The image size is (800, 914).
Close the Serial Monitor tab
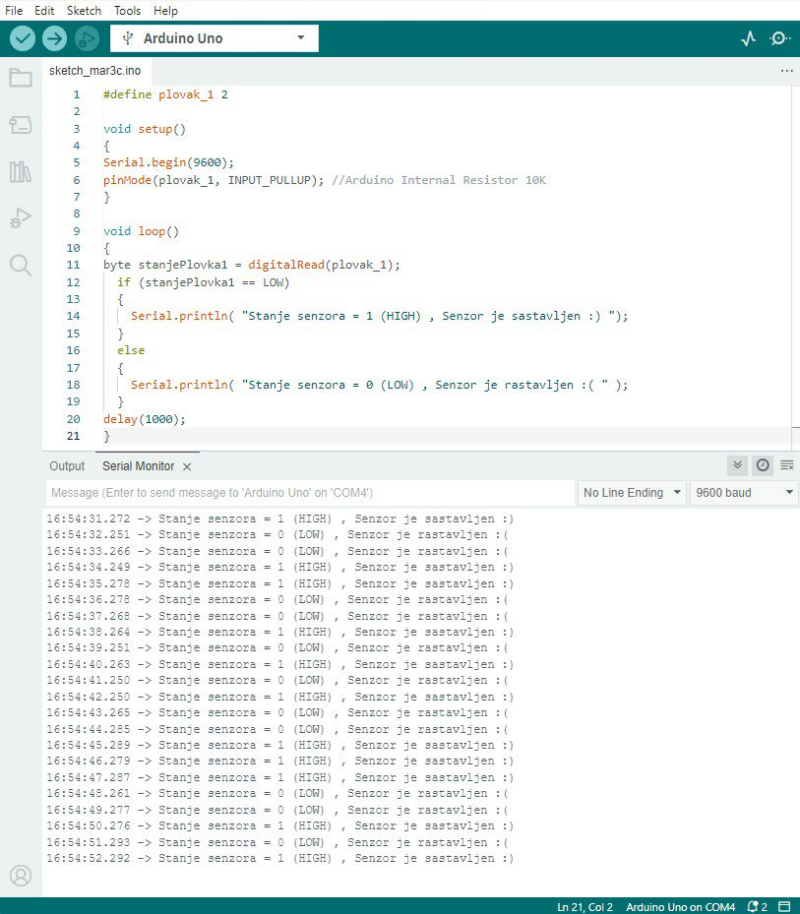click(x=187, y=467)
